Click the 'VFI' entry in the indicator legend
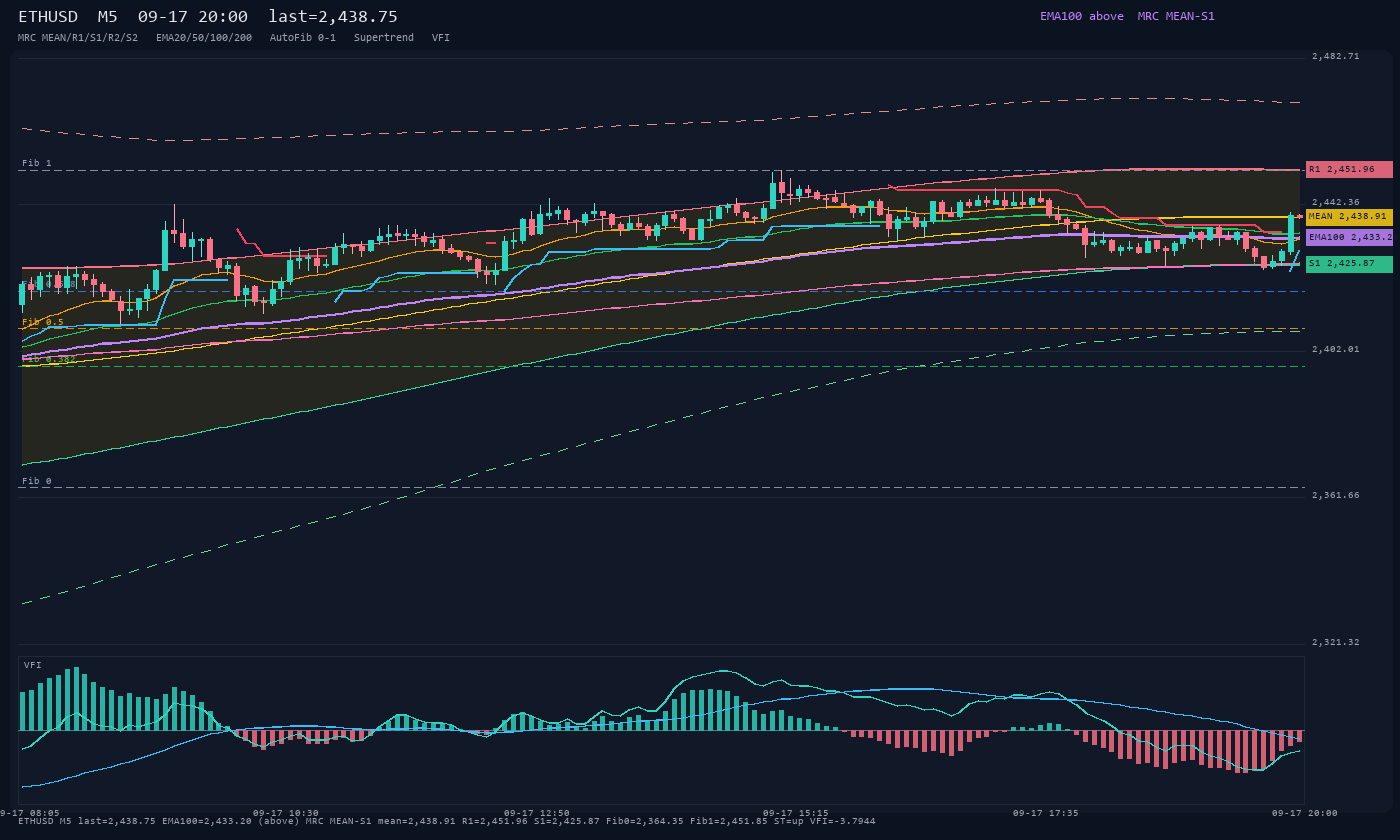The image size is (1400, 840). tap(441, 37)
